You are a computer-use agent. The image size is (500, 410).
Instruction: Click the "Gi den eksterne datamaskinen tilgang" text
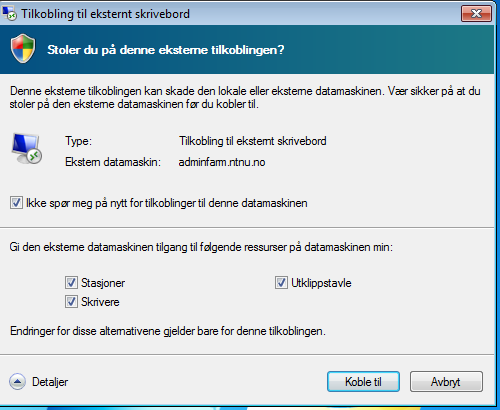[x=201, y=247]
